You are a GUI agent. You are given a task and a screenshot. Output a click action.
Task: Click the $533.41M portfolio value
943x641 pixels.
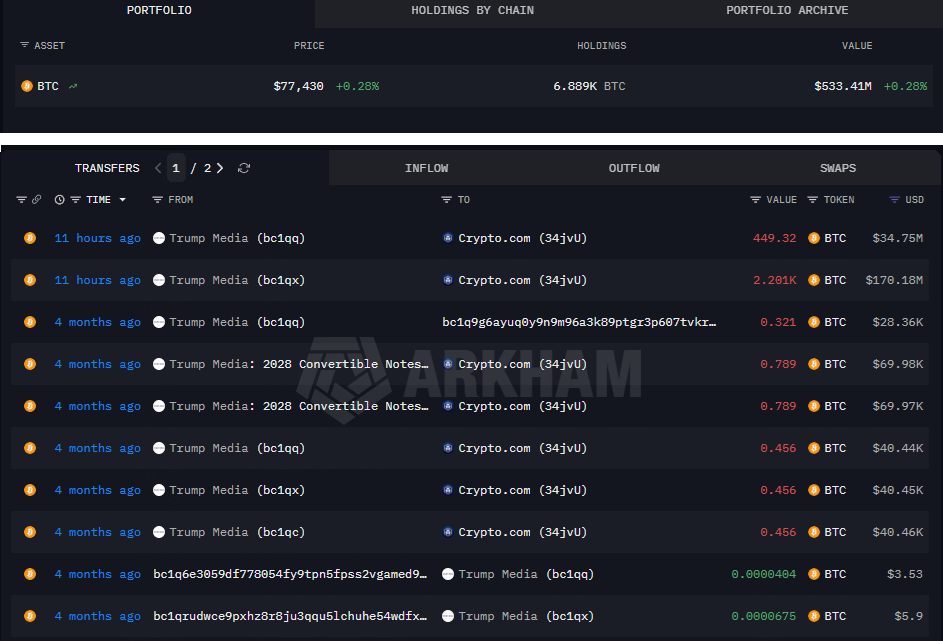tap(843, 86)
